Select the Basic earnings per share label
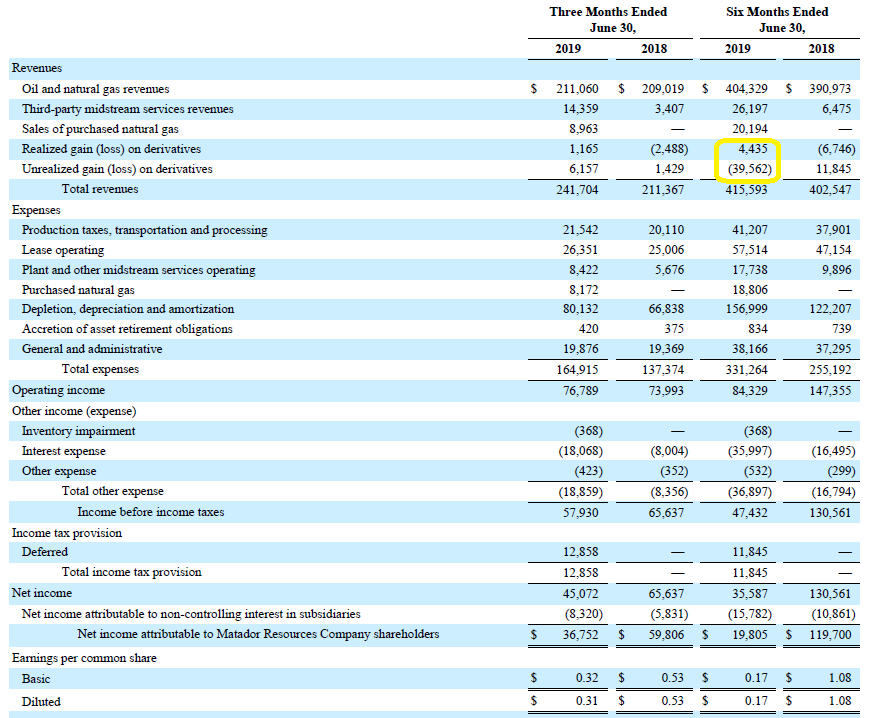The height and width of the screenshot is (718, 869). point(35,679)
